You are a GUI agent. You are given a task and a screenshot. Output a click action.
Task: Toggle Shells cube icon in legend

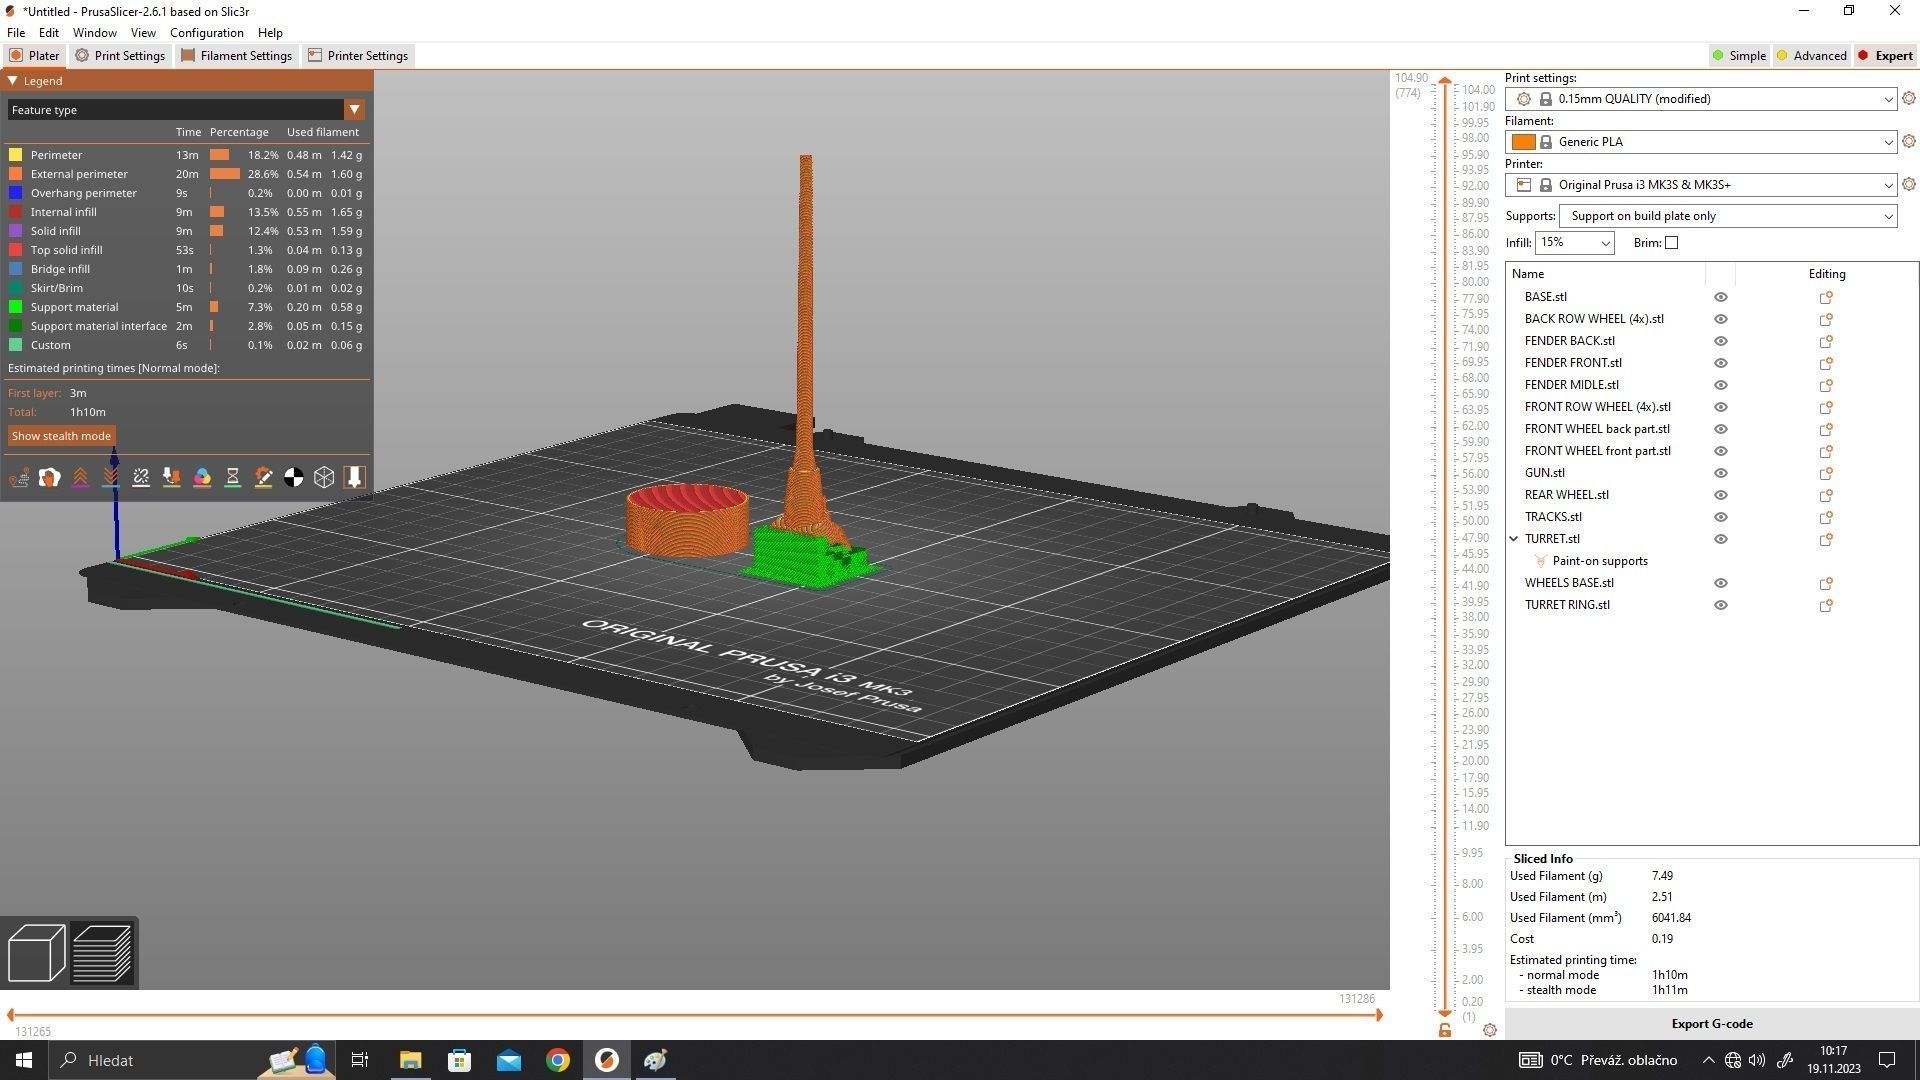point(324,478)
